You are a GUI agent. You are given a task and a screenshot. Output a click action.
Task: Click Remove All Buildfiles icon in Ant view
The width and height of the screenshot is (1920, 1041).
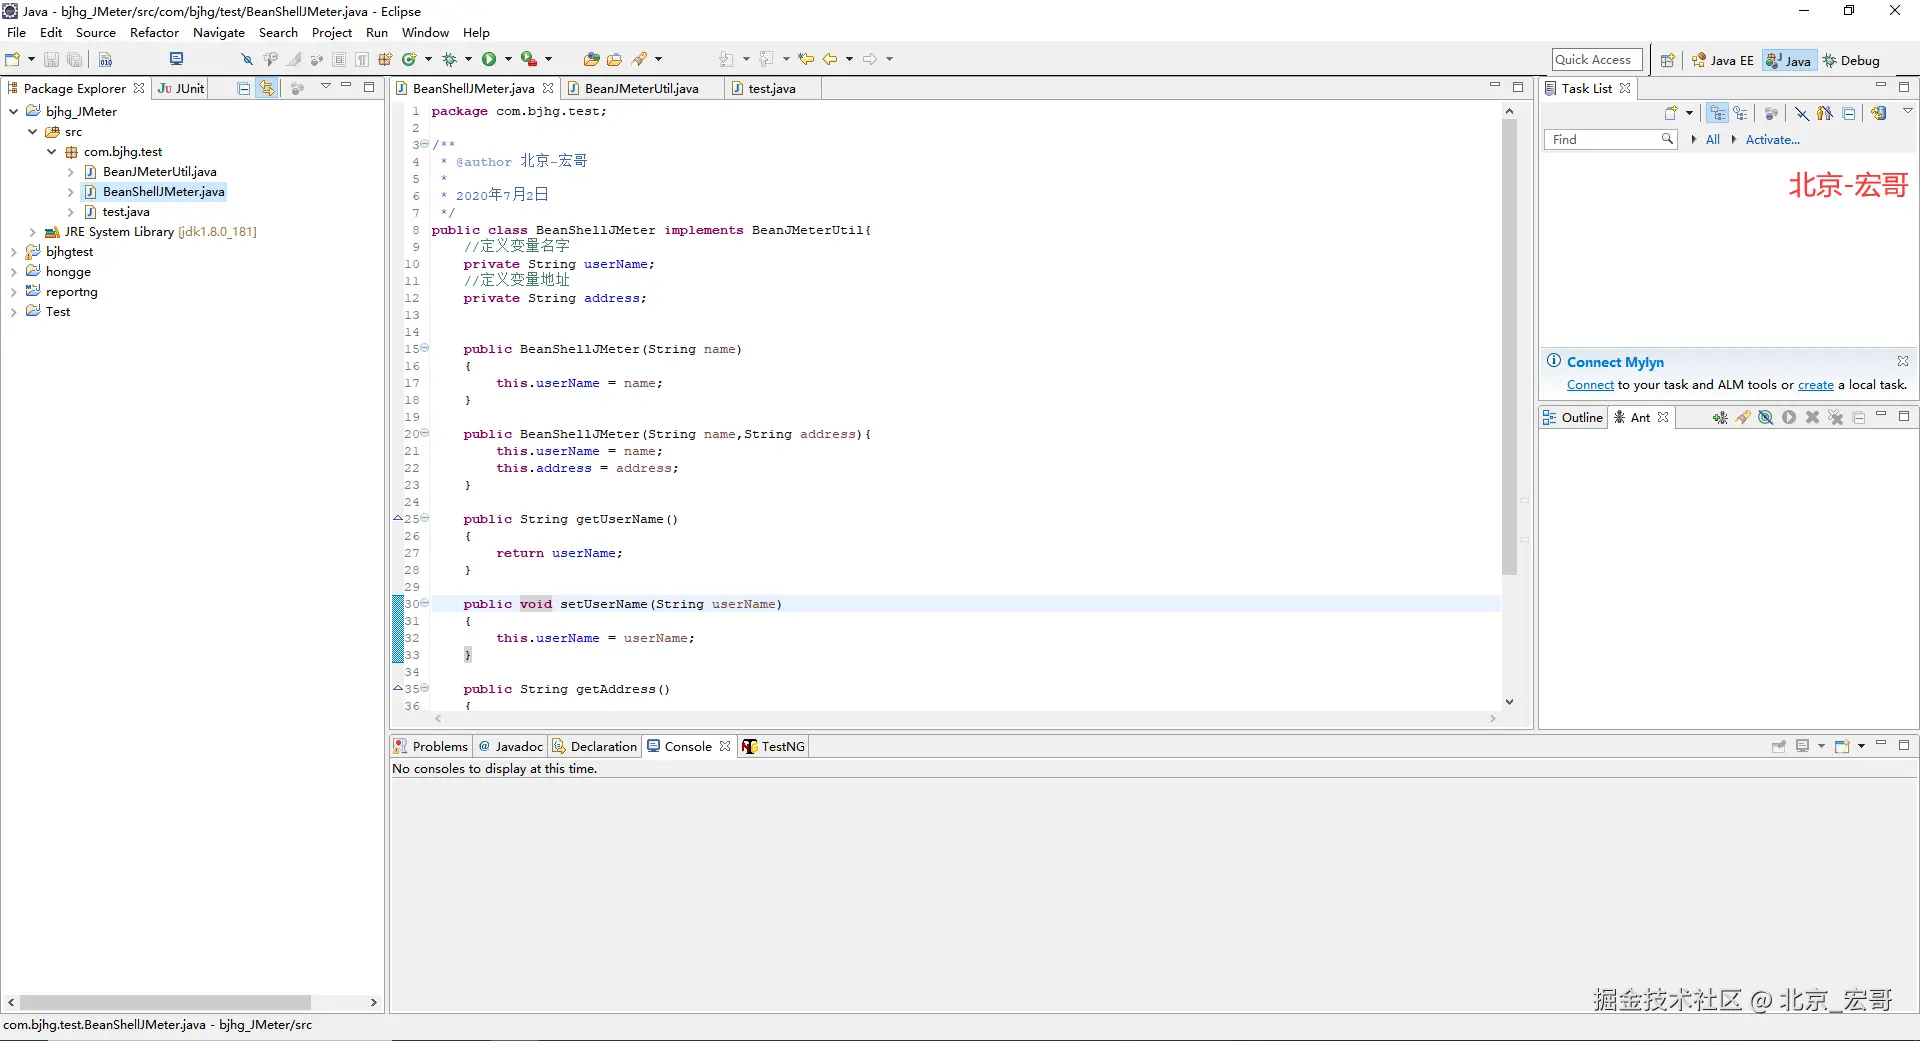[1836, 418]
